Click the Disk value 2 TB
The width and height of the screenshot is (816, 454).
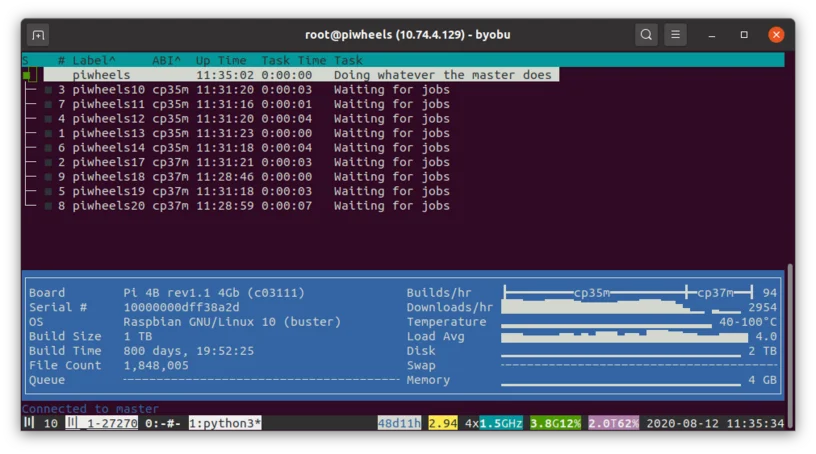click(762, 351)
